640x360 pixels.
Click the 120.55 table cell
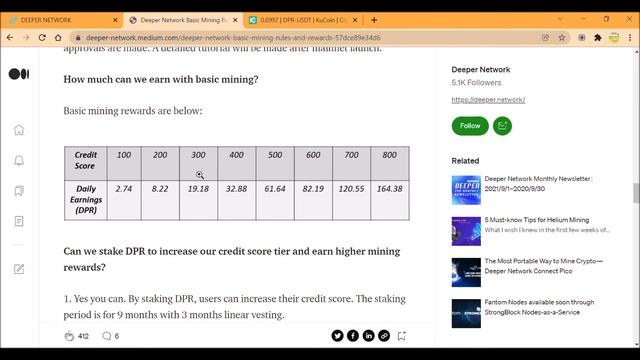(351, 200)
